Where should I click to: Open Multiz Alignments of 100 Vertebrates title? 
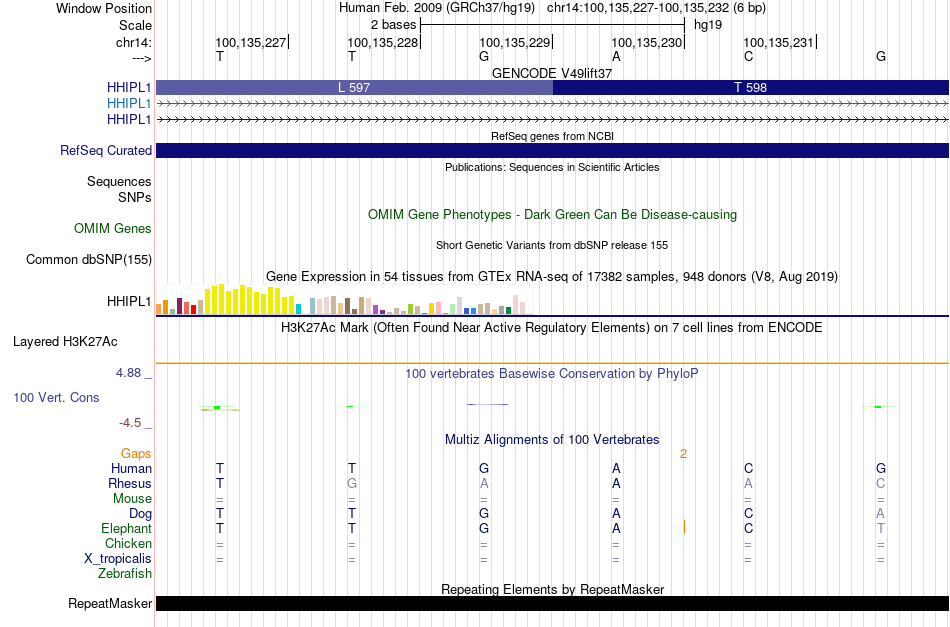[x=552, y=440]
